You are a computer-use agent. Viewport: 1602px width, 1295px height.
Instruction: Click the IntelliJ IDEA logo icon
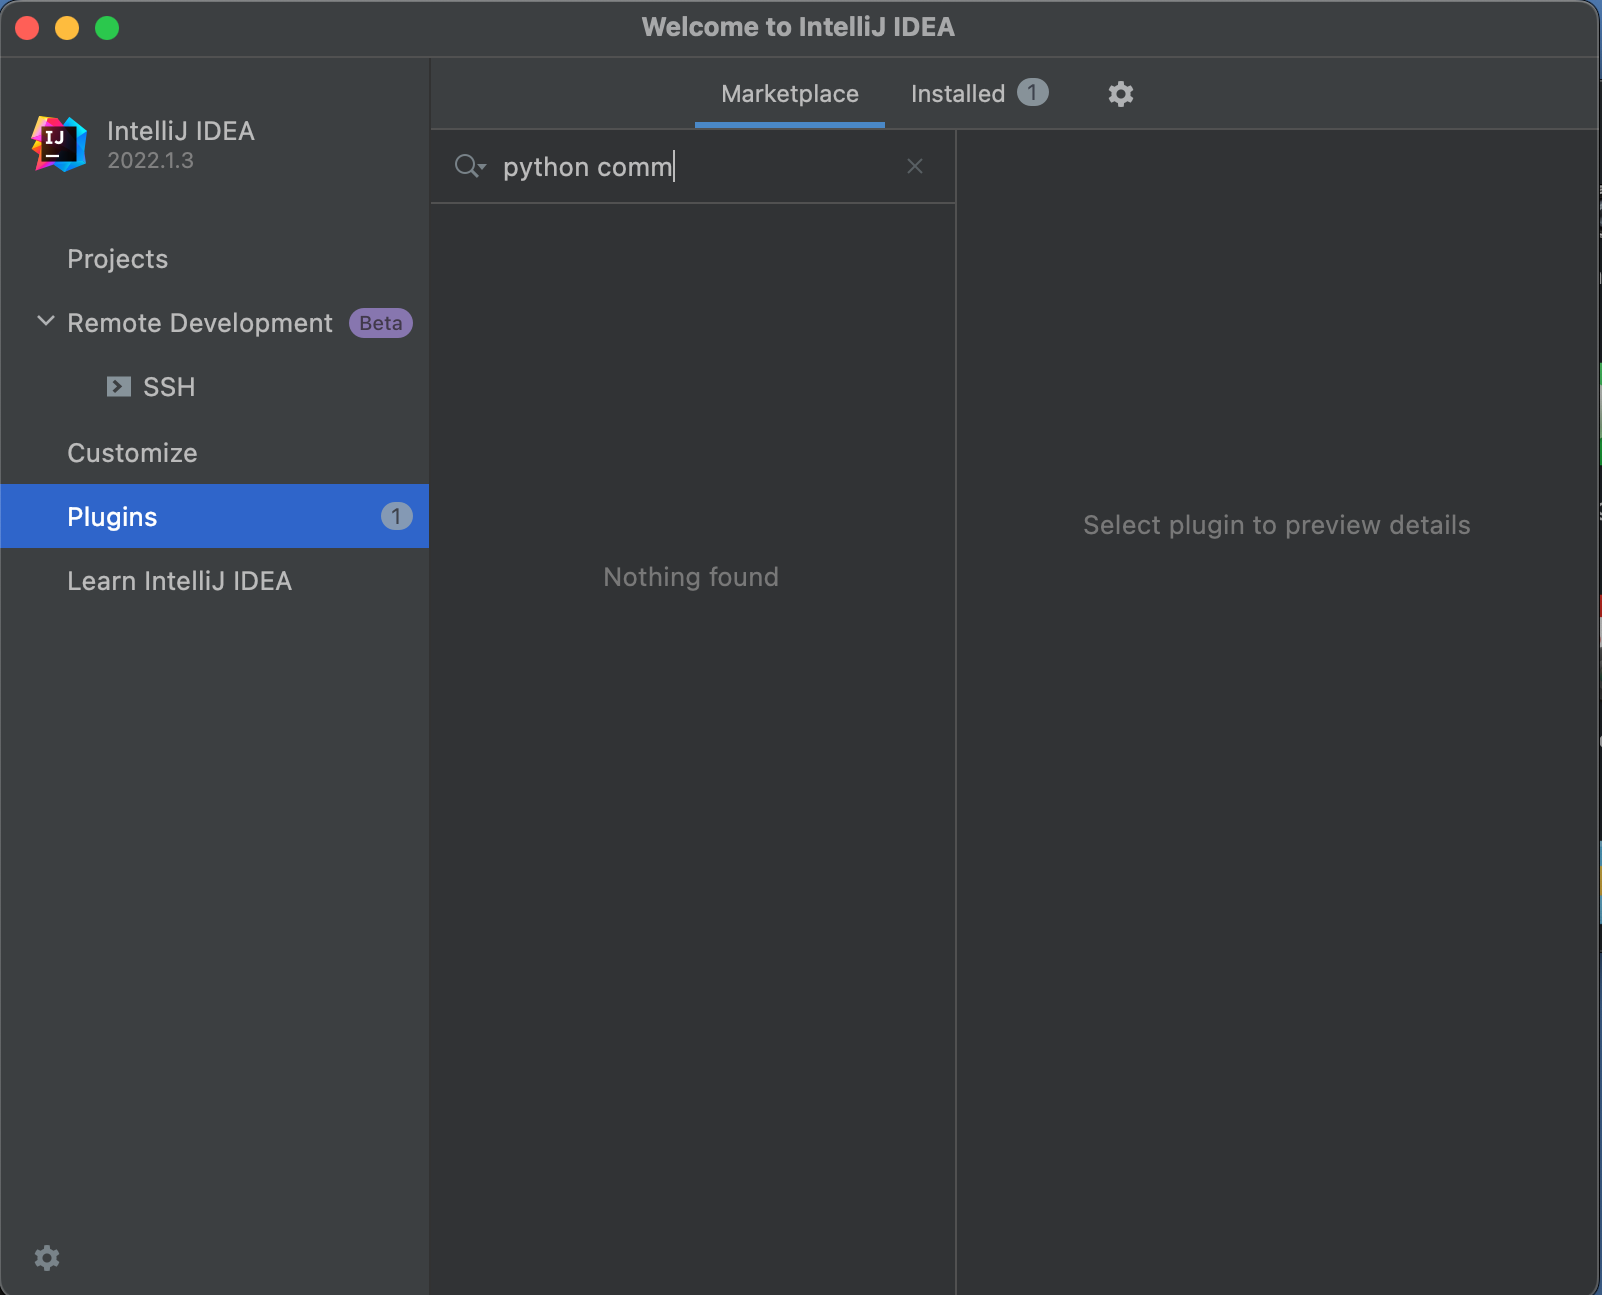[59, 144]
